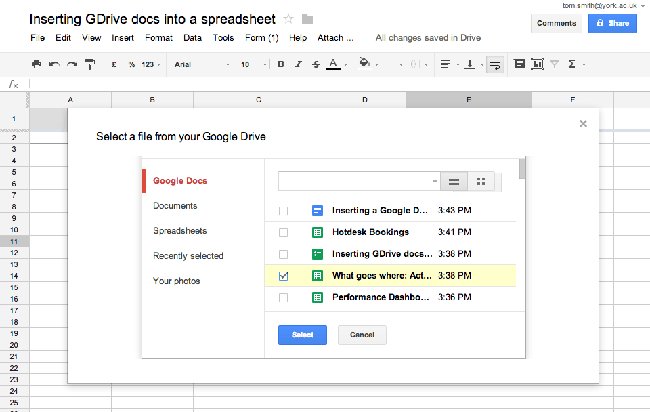The image size is (650, 412).
Task: Select the Google Docs category
Action: pos(180,181)
